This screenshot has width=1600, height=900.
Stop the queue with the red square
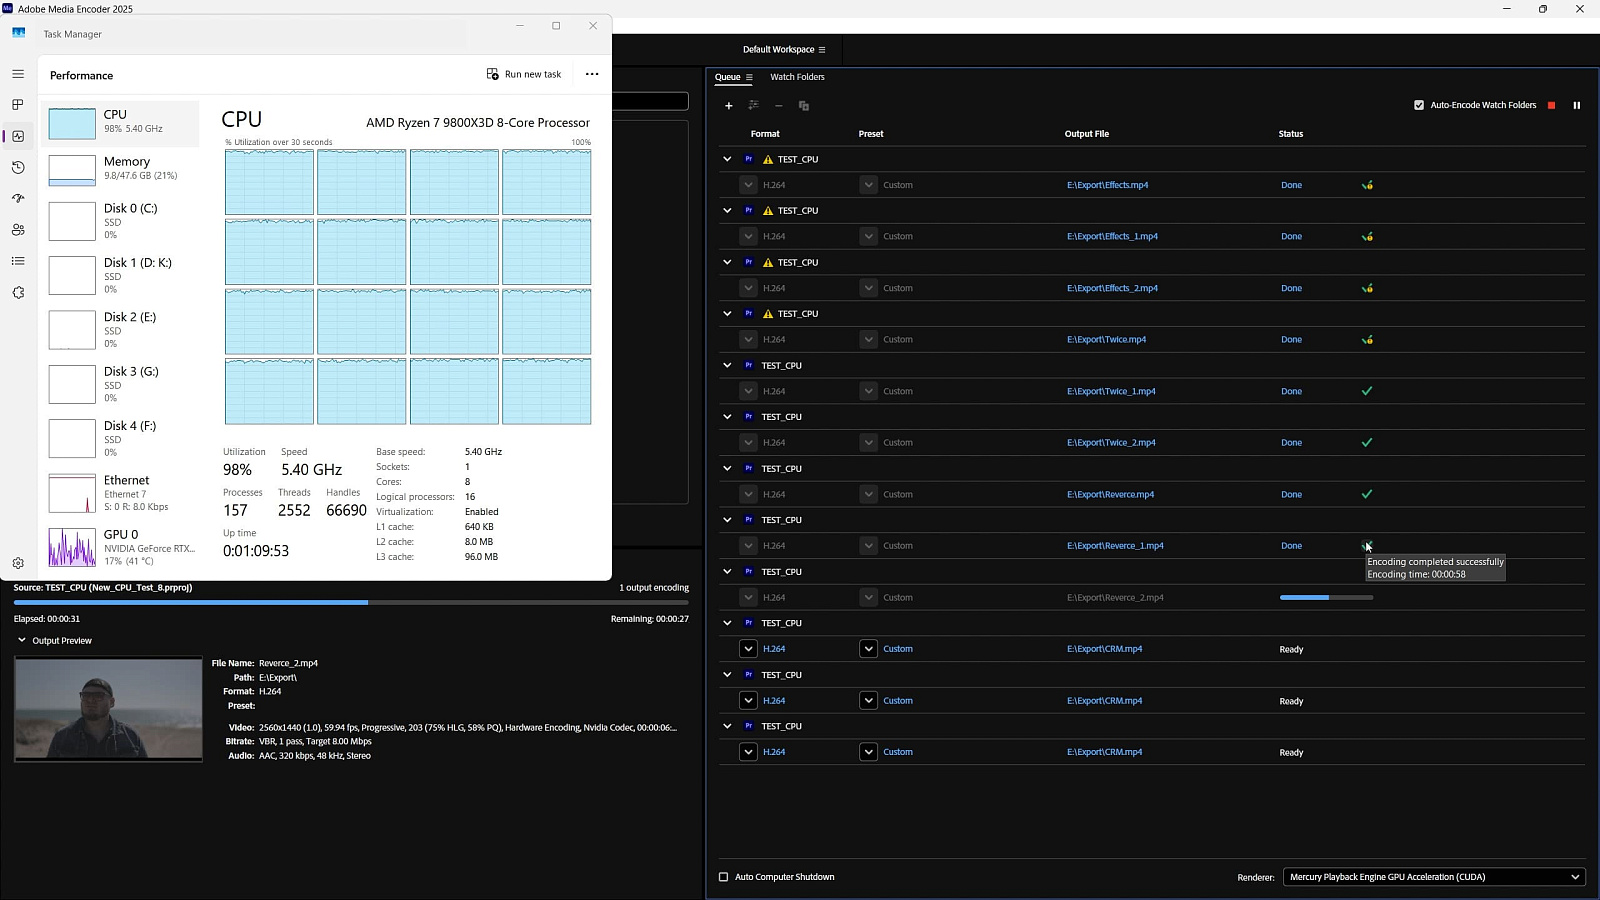tap(1551, 105)
